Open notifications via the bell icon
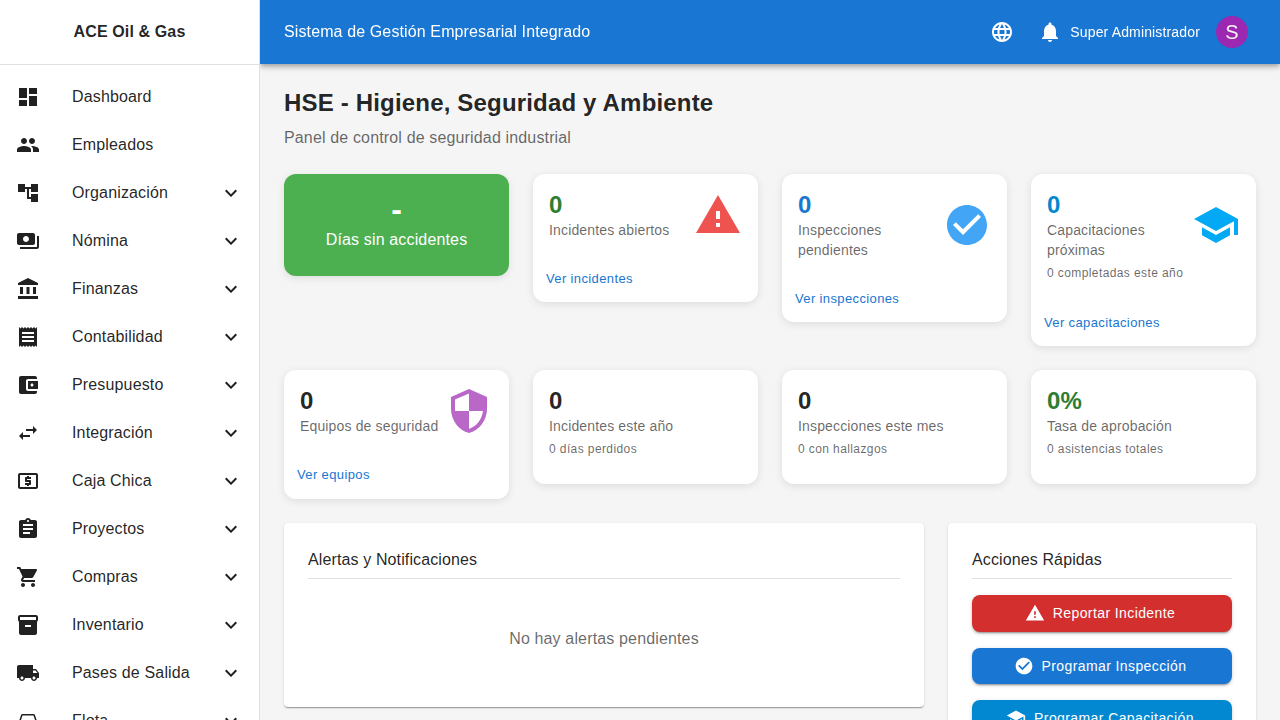The height and width of the screenshot is (720, 1280). click(x=1049, y=31)
